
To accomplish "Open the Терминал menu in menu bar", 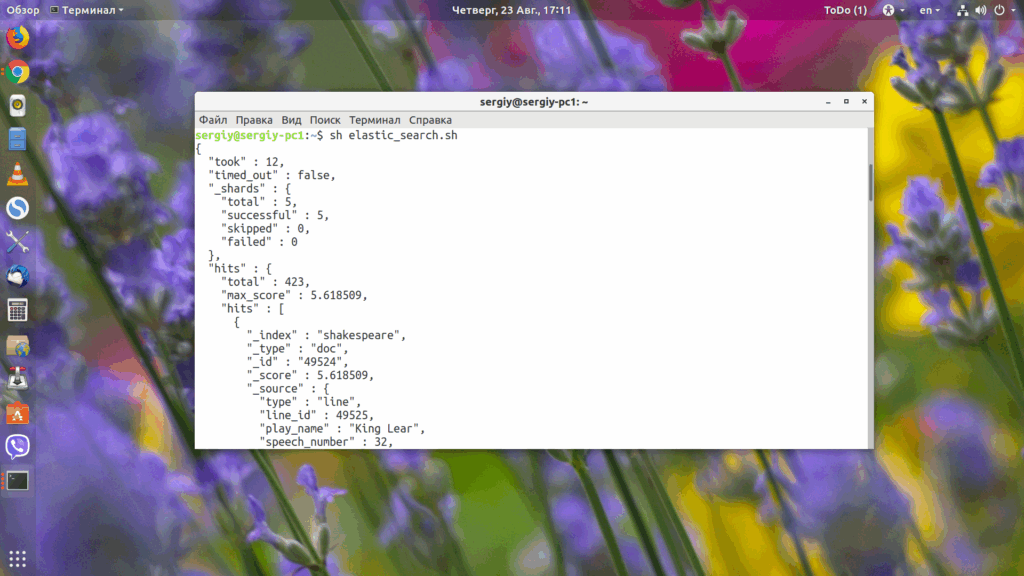I will [374, 120].
